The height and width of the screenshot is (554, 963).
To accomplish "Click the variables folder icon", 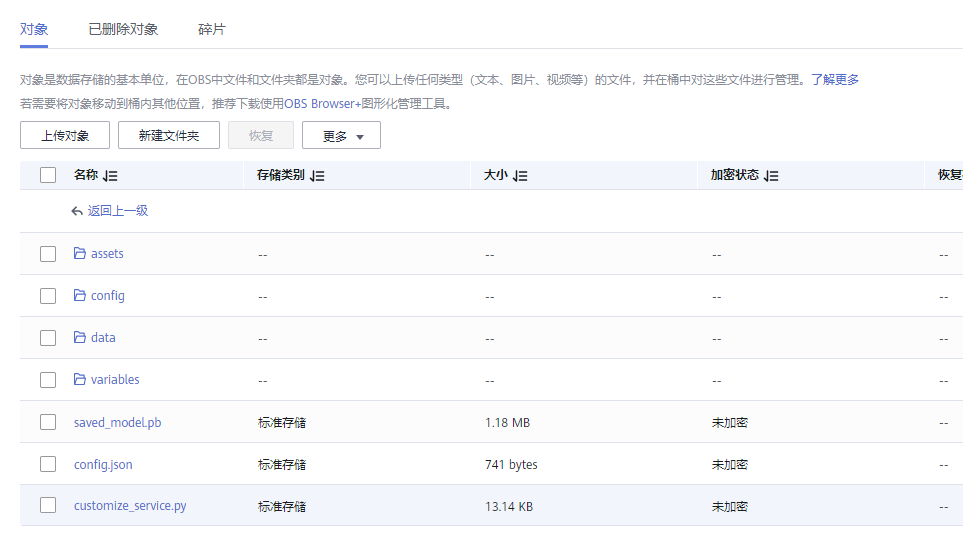I will [x=80, y=380].
